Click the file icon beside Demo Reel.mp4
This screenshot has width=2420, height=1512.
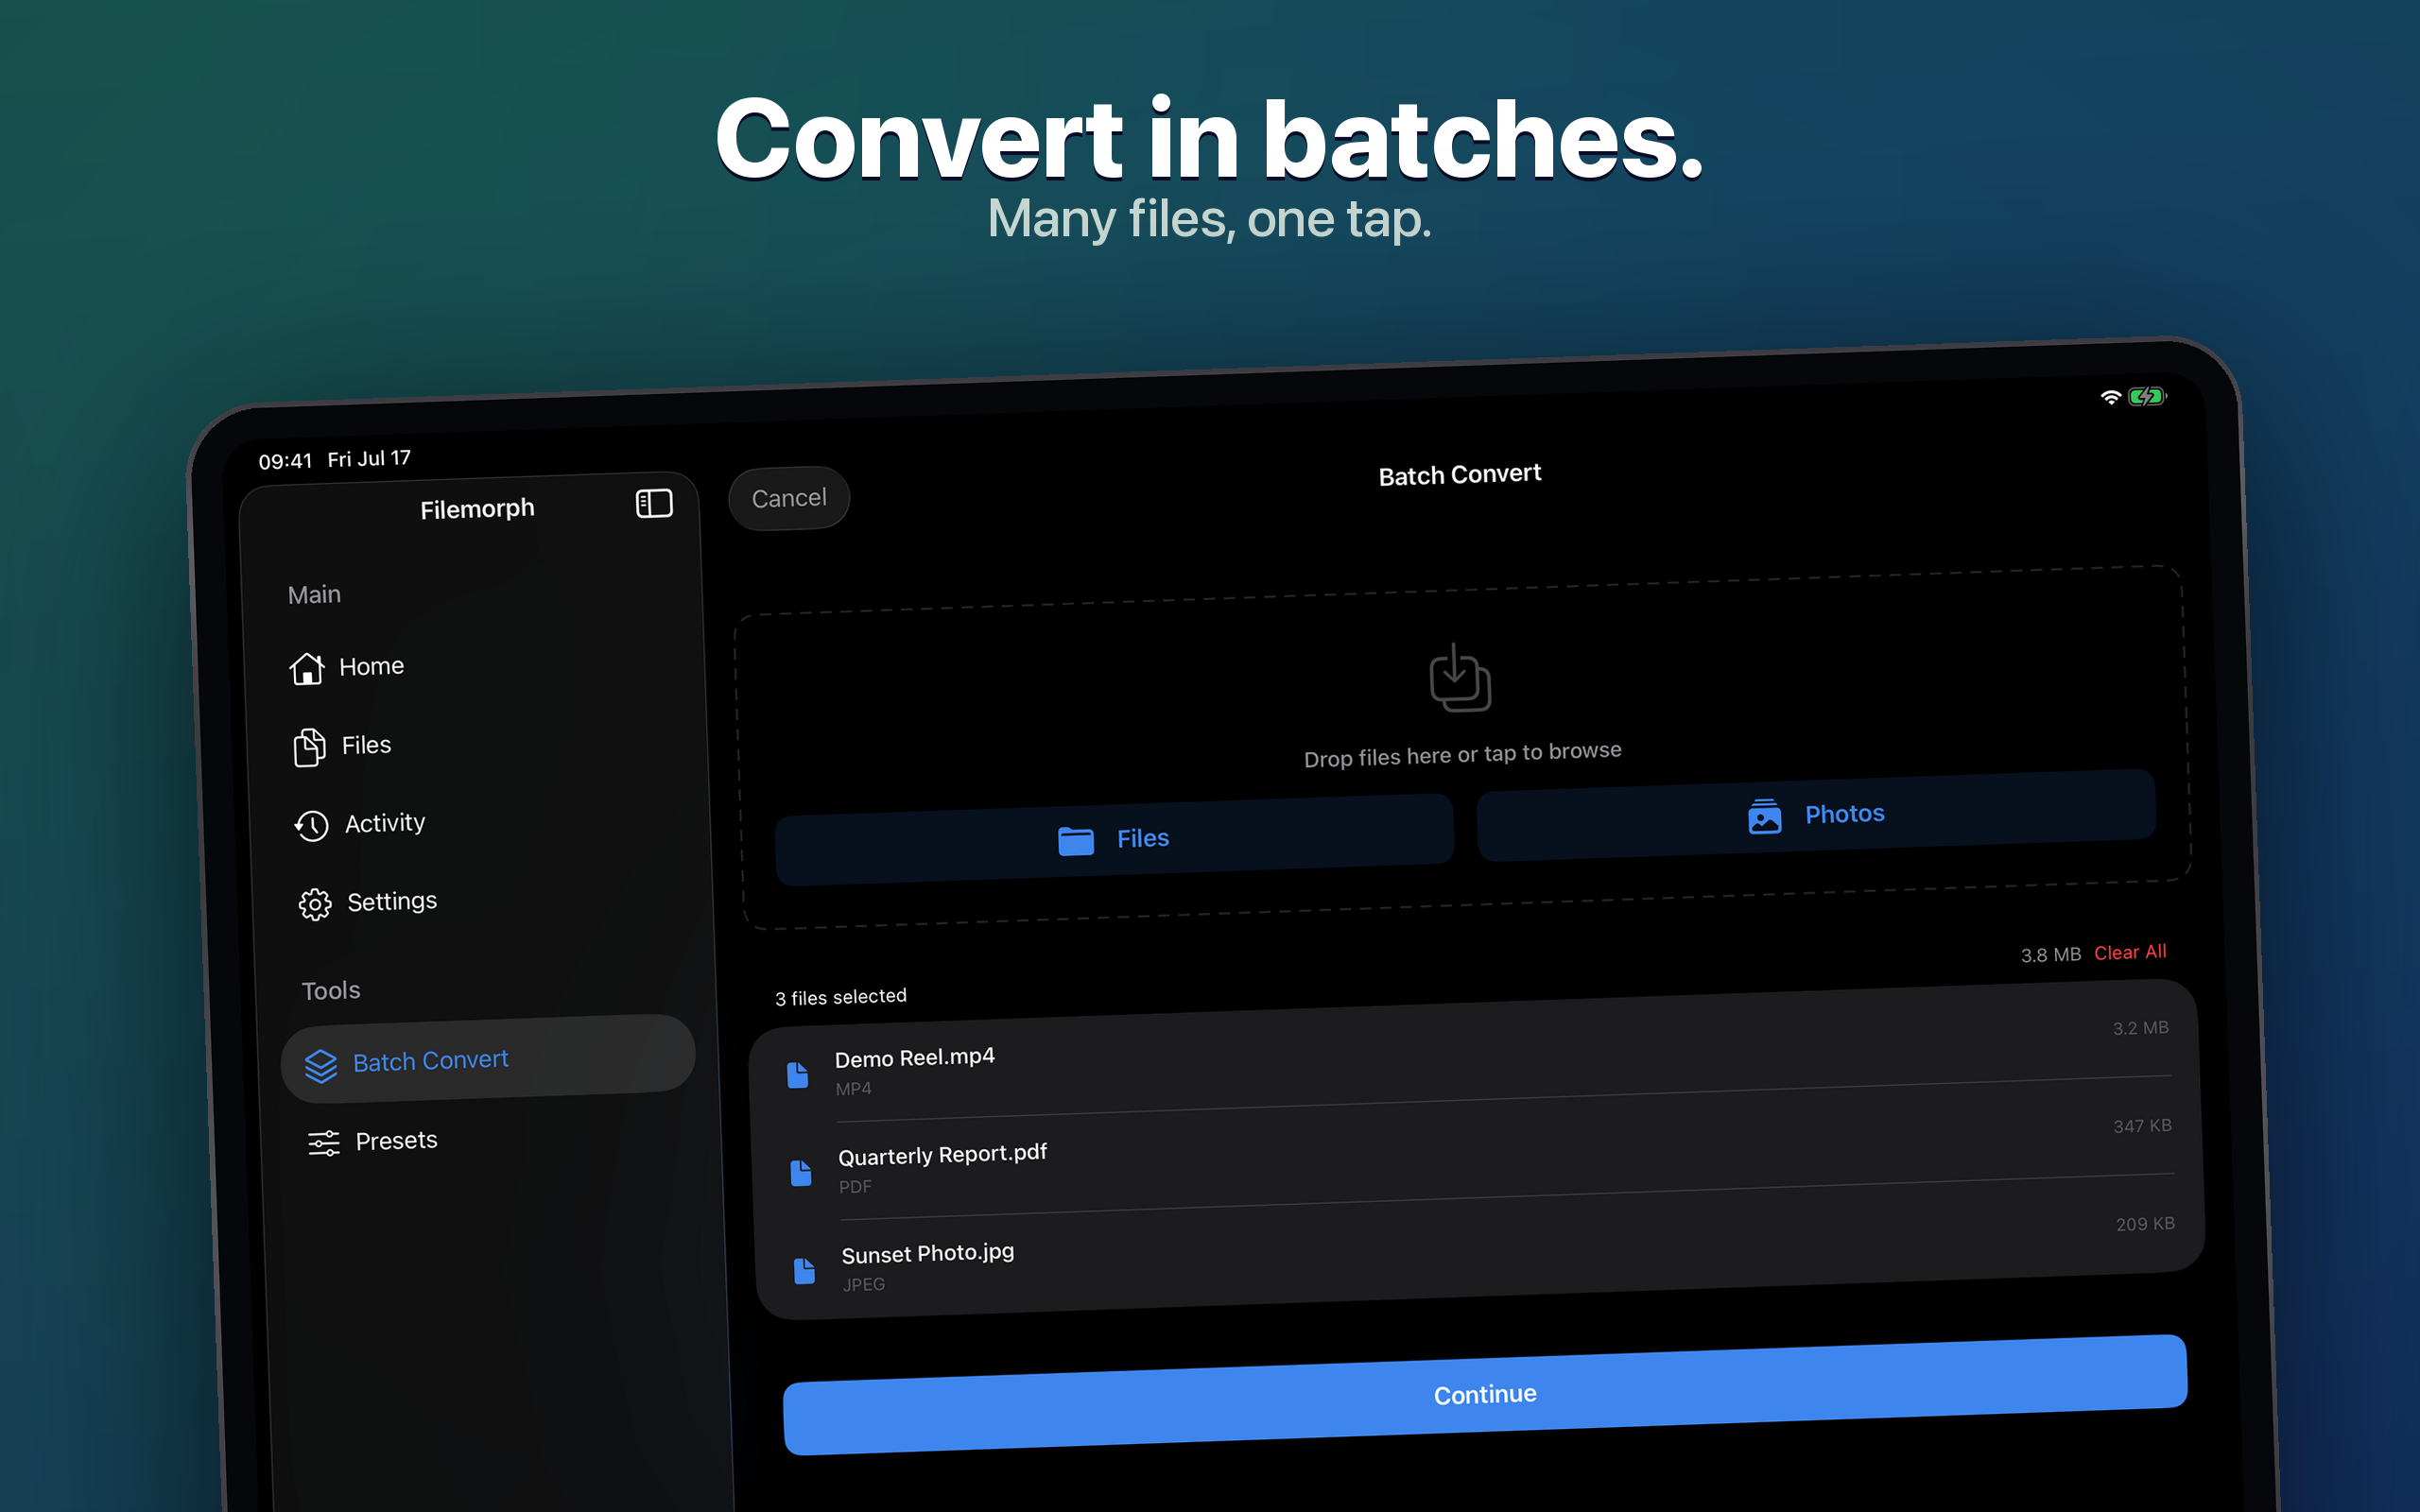coord(797,1075)
